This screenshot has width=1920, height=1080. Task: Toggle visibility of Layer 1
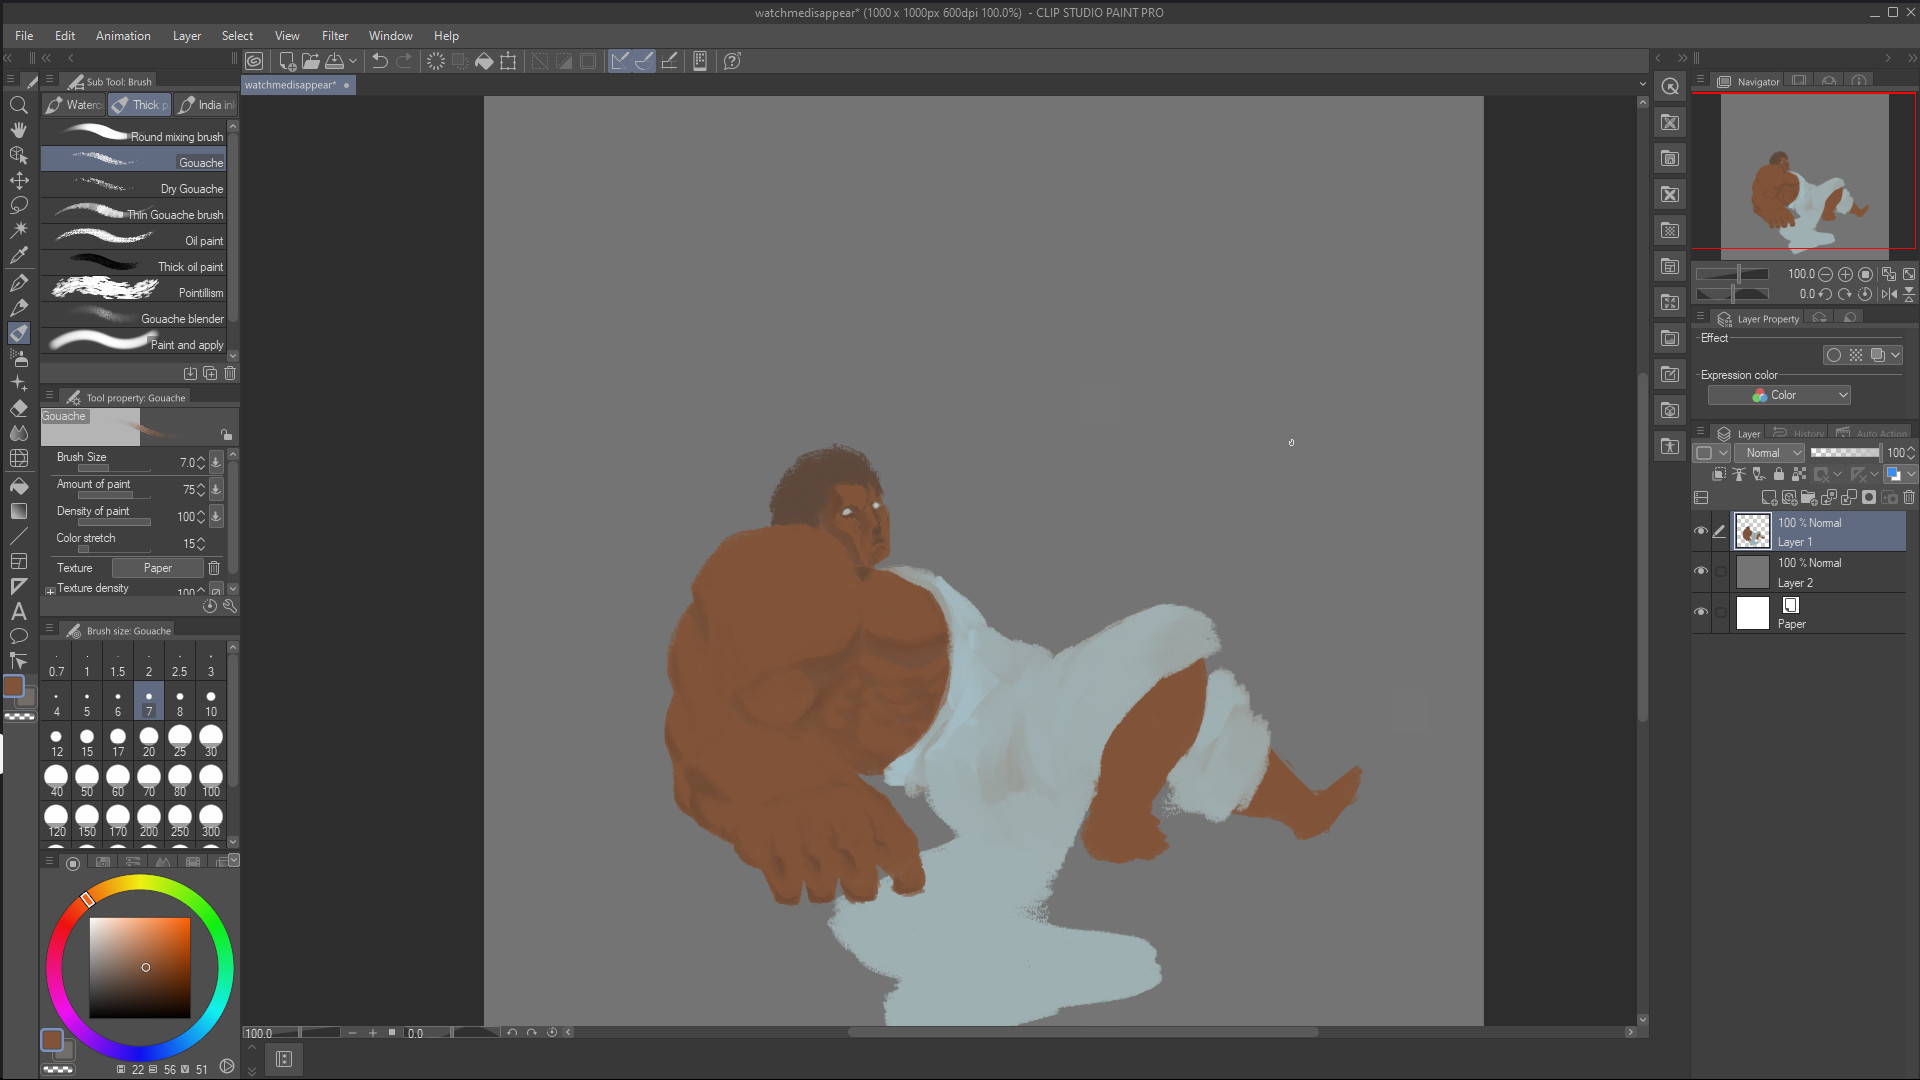pyautogui.click(x=1701, y=531)
